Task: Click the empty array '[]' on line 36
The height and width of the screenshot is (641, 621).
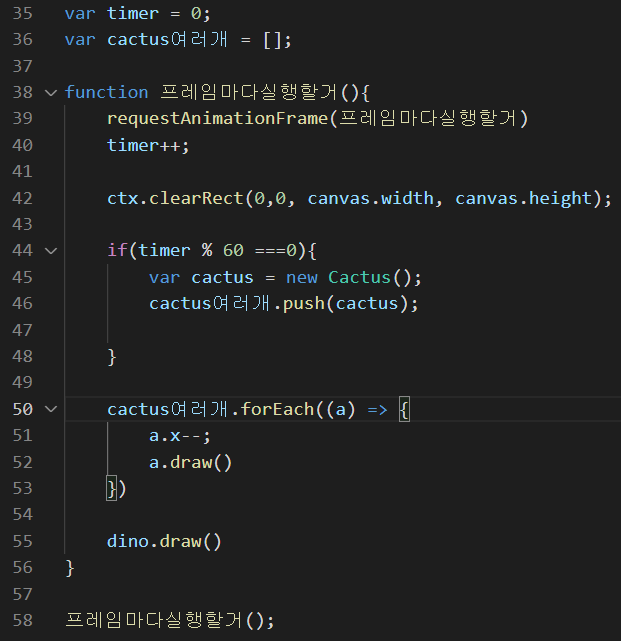Action: 272,40
